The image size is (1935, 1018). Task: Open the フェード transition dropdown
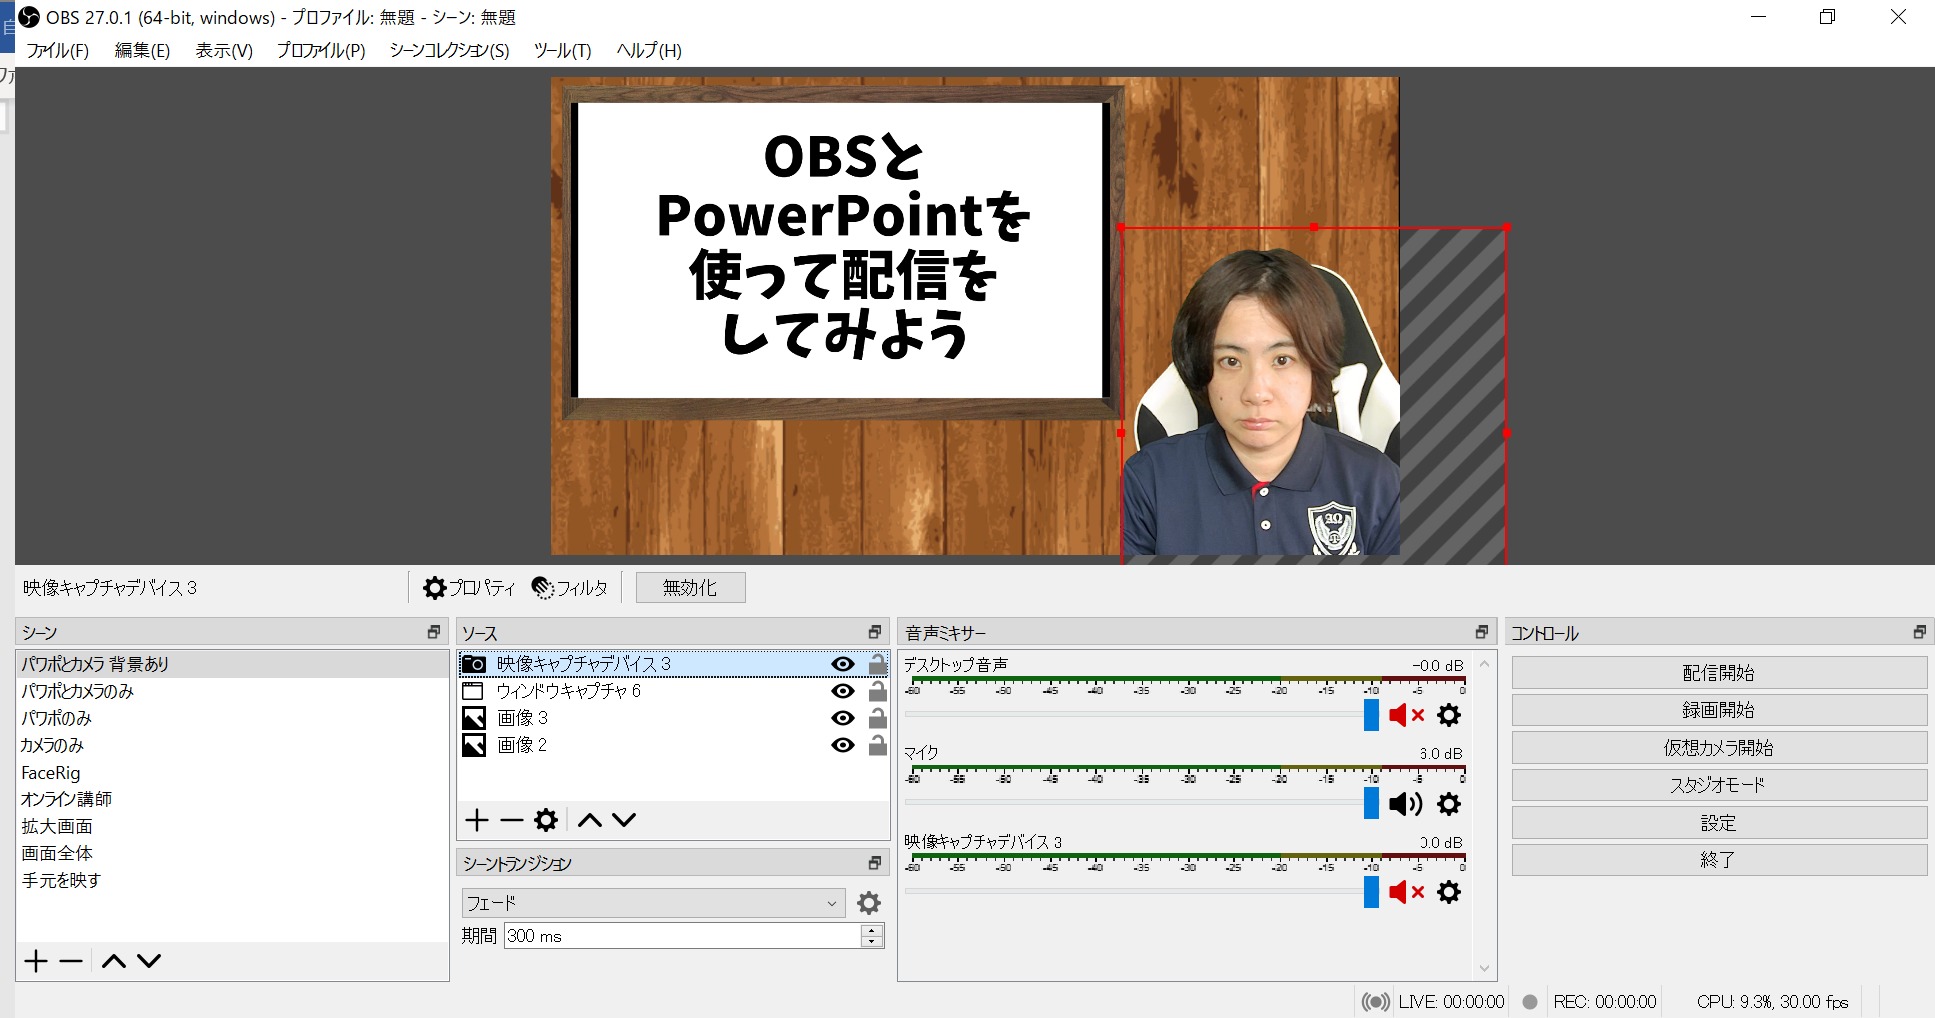[653, 903]
